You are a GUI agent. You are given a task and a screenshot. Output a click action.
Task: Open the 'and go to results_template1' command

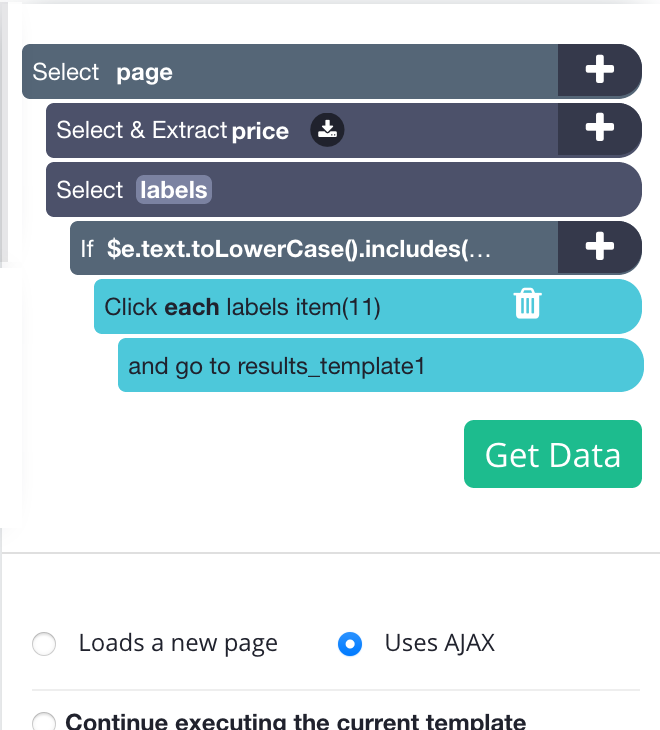(x=381, y=365)
